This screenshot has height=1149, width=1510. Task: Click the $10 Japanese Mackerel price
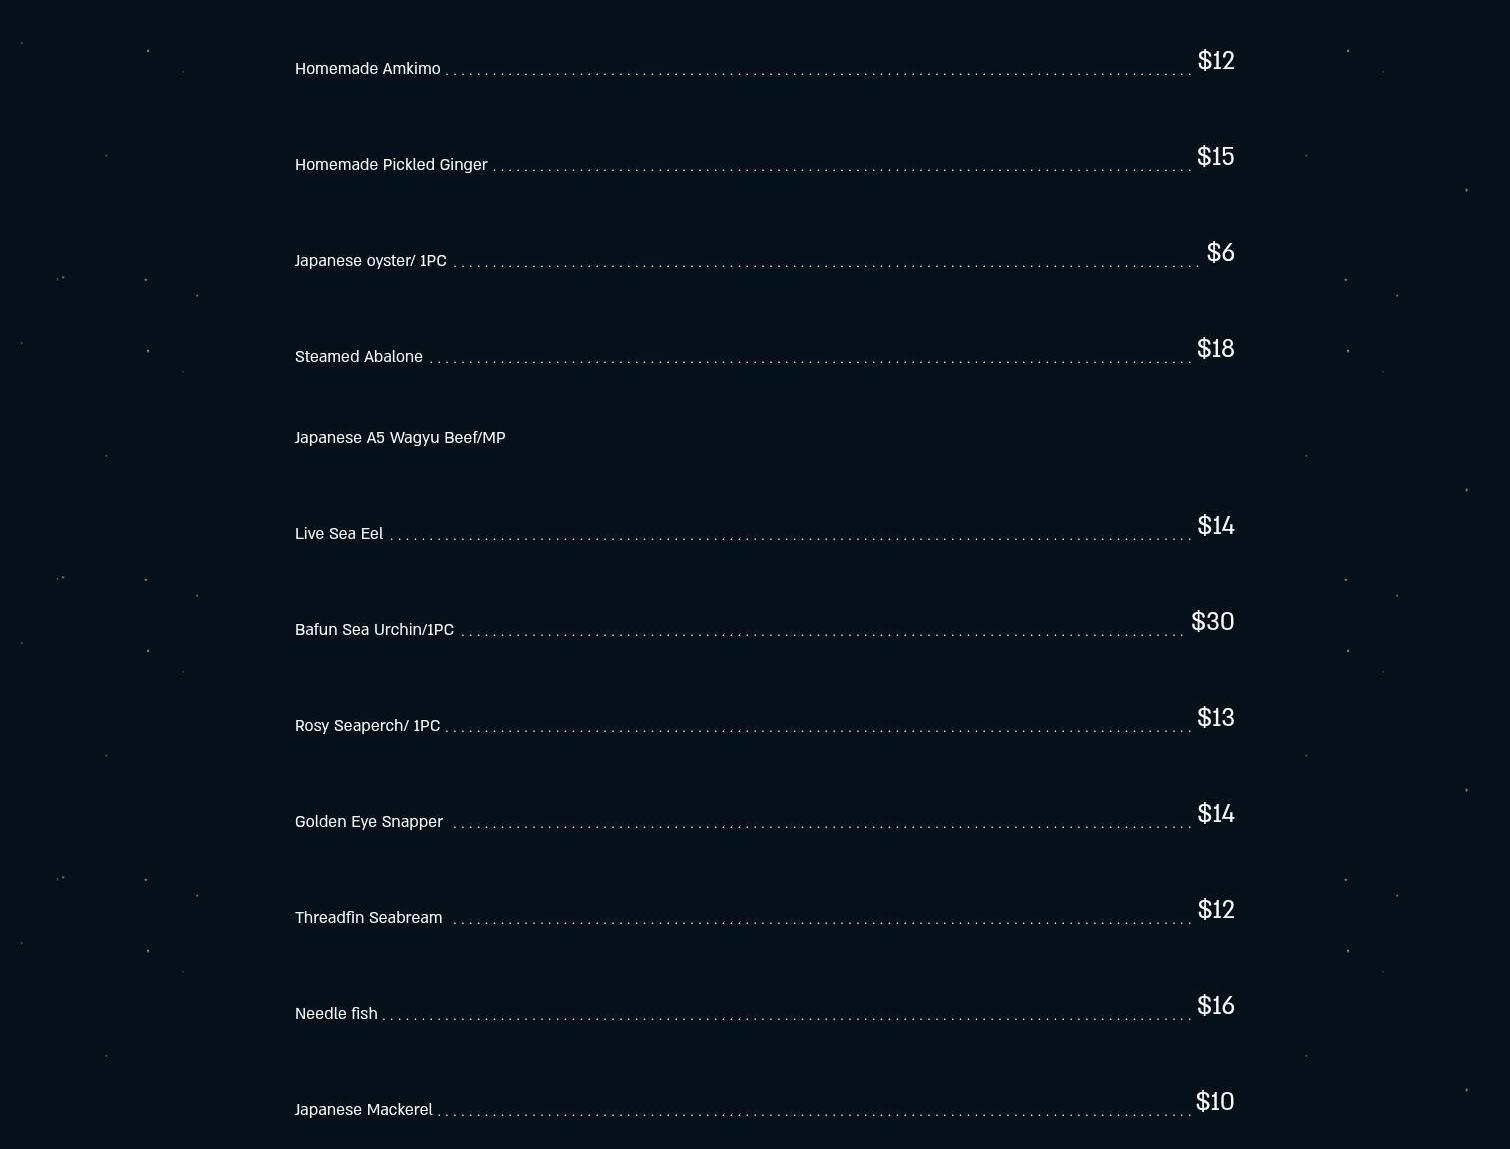1214,1102
